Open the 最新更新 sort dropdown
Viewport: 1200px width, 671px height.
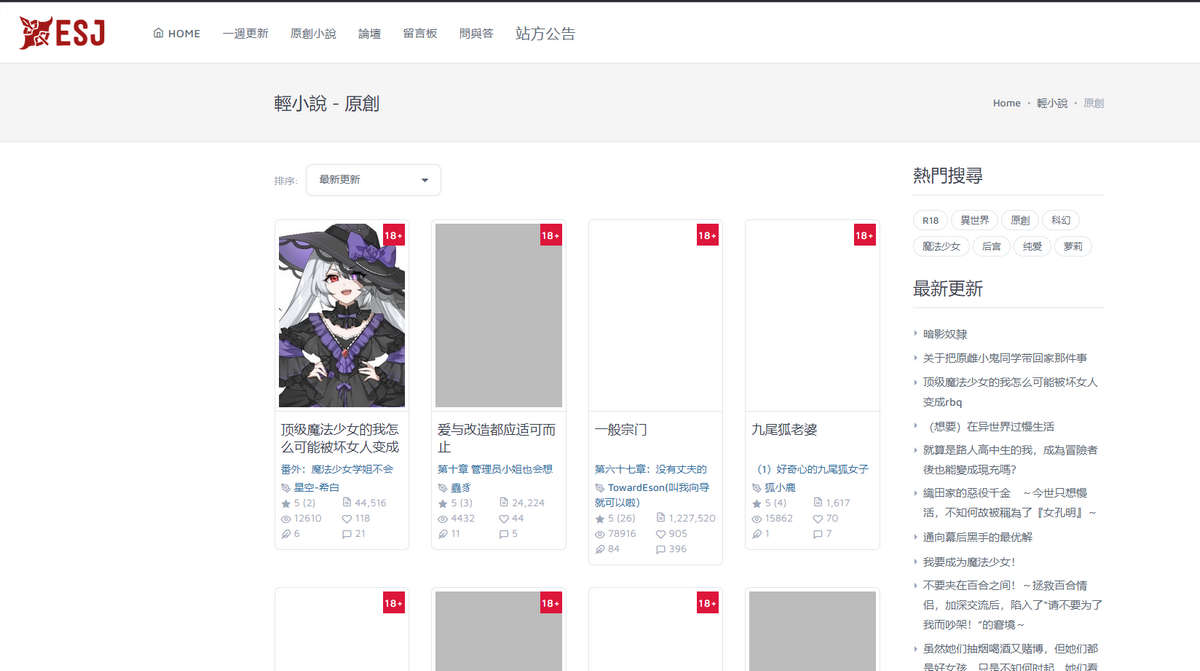coord(373,180)
